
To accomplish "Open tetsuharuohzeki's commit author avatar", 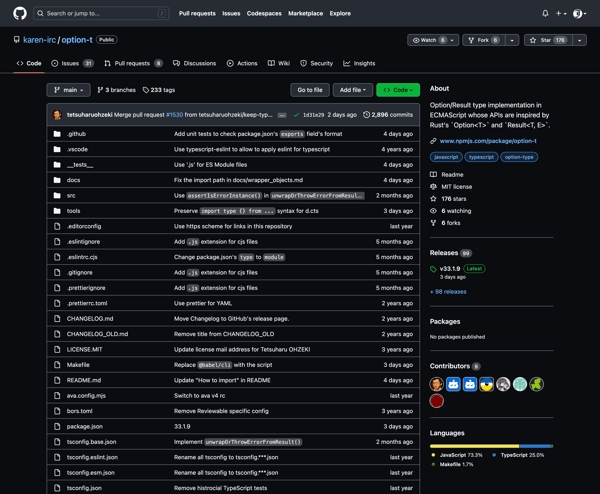I will click(x=57, y=115).
